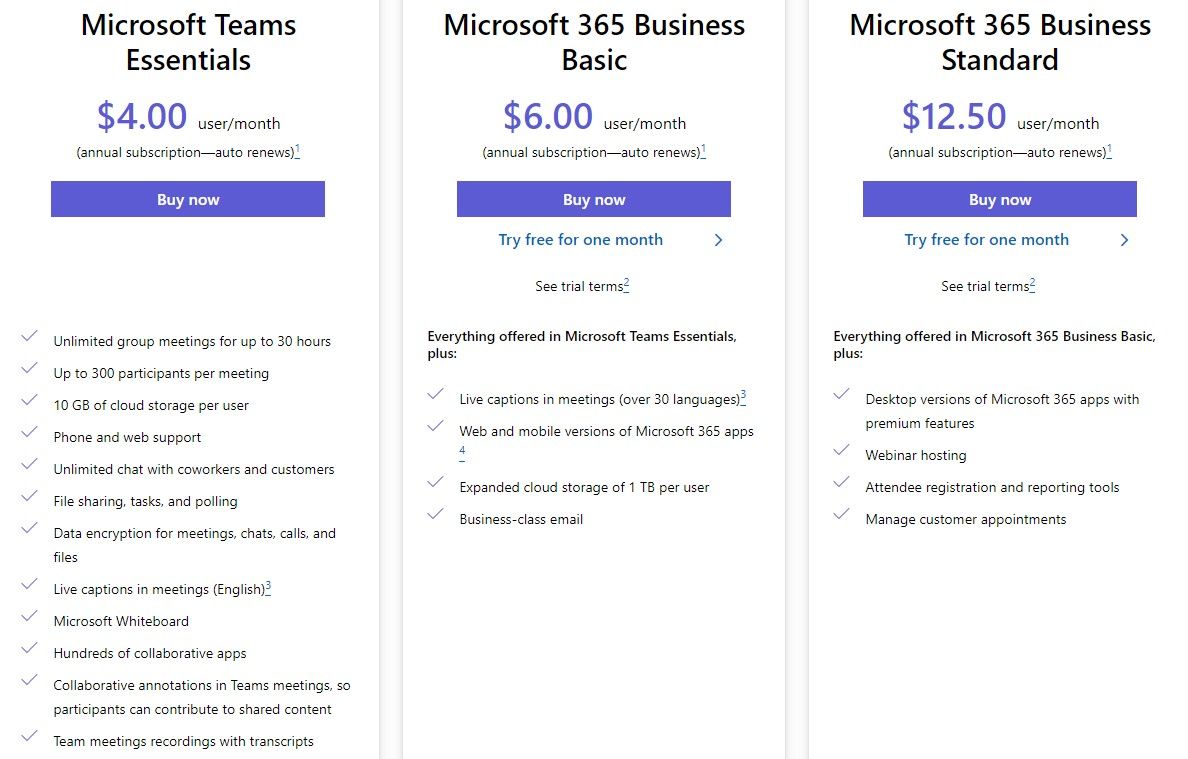Open footnote 2 beside Business Standard's trial terms
This screenshot has width=1188, height=759.
click(x=1034, y=282)
